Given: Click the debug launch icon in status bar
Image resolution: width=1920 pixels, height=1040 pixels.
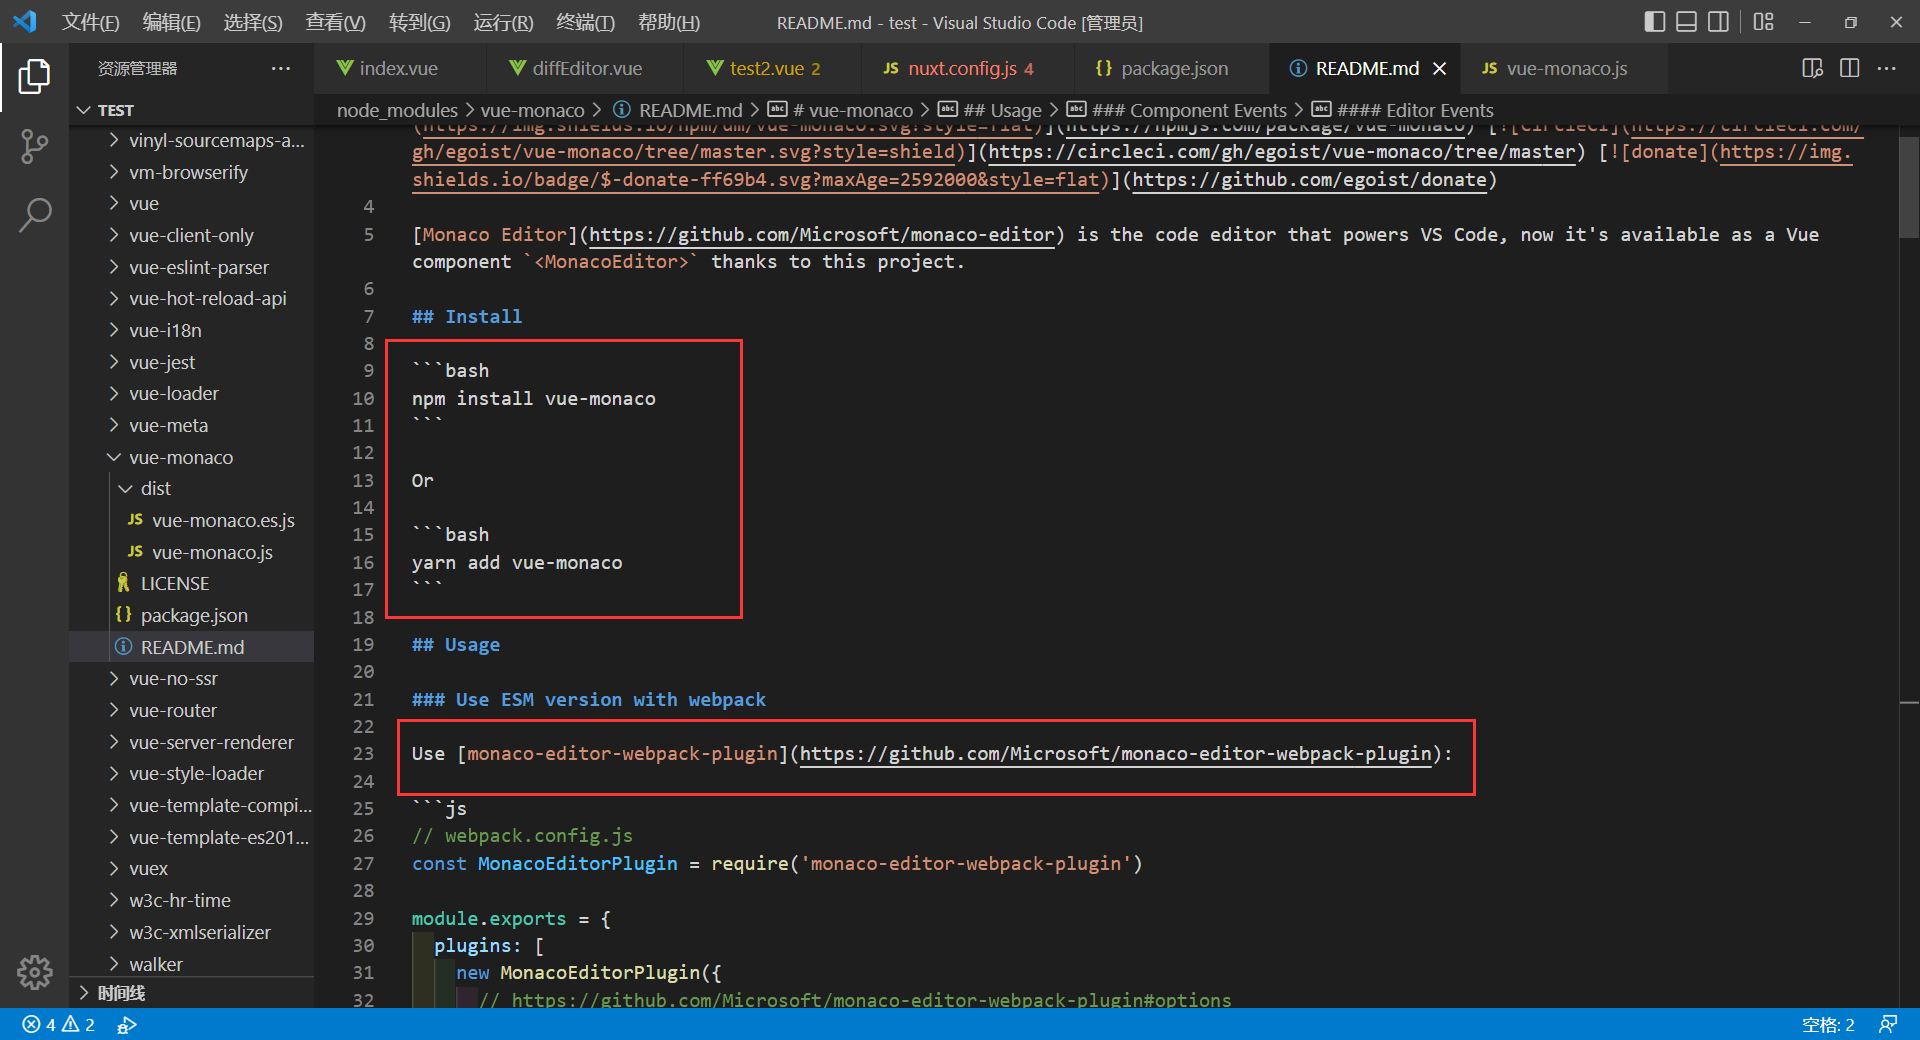Looking at the screenshot, I should pos(127,1025).
